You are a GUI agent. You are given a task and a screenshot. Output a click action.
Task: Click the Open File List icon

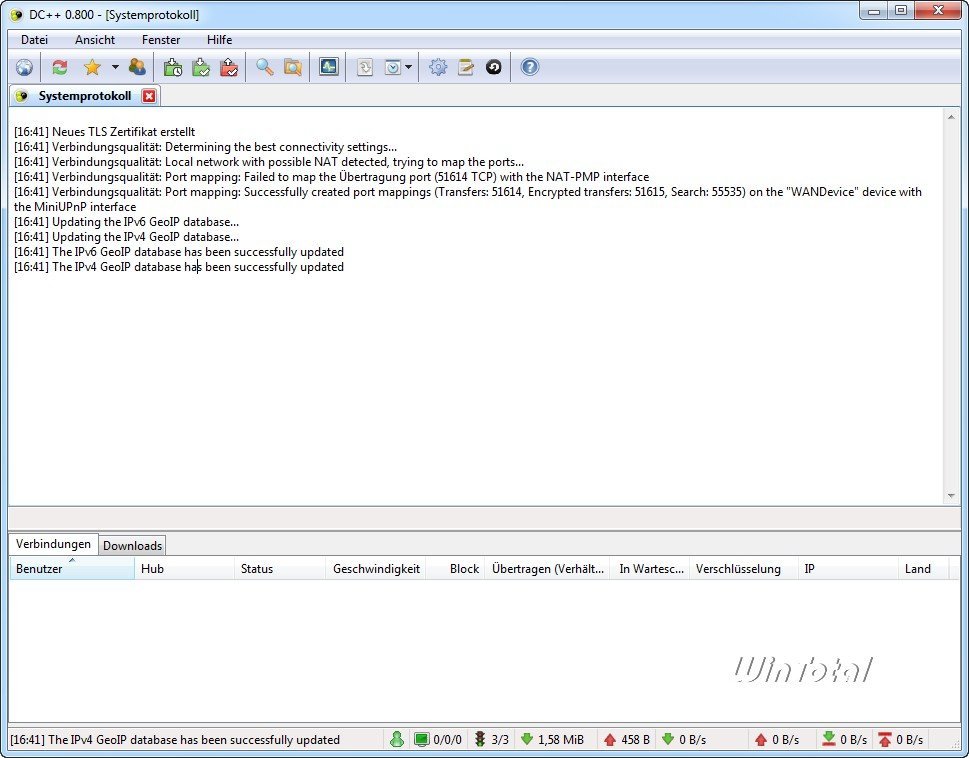(365, 67)
